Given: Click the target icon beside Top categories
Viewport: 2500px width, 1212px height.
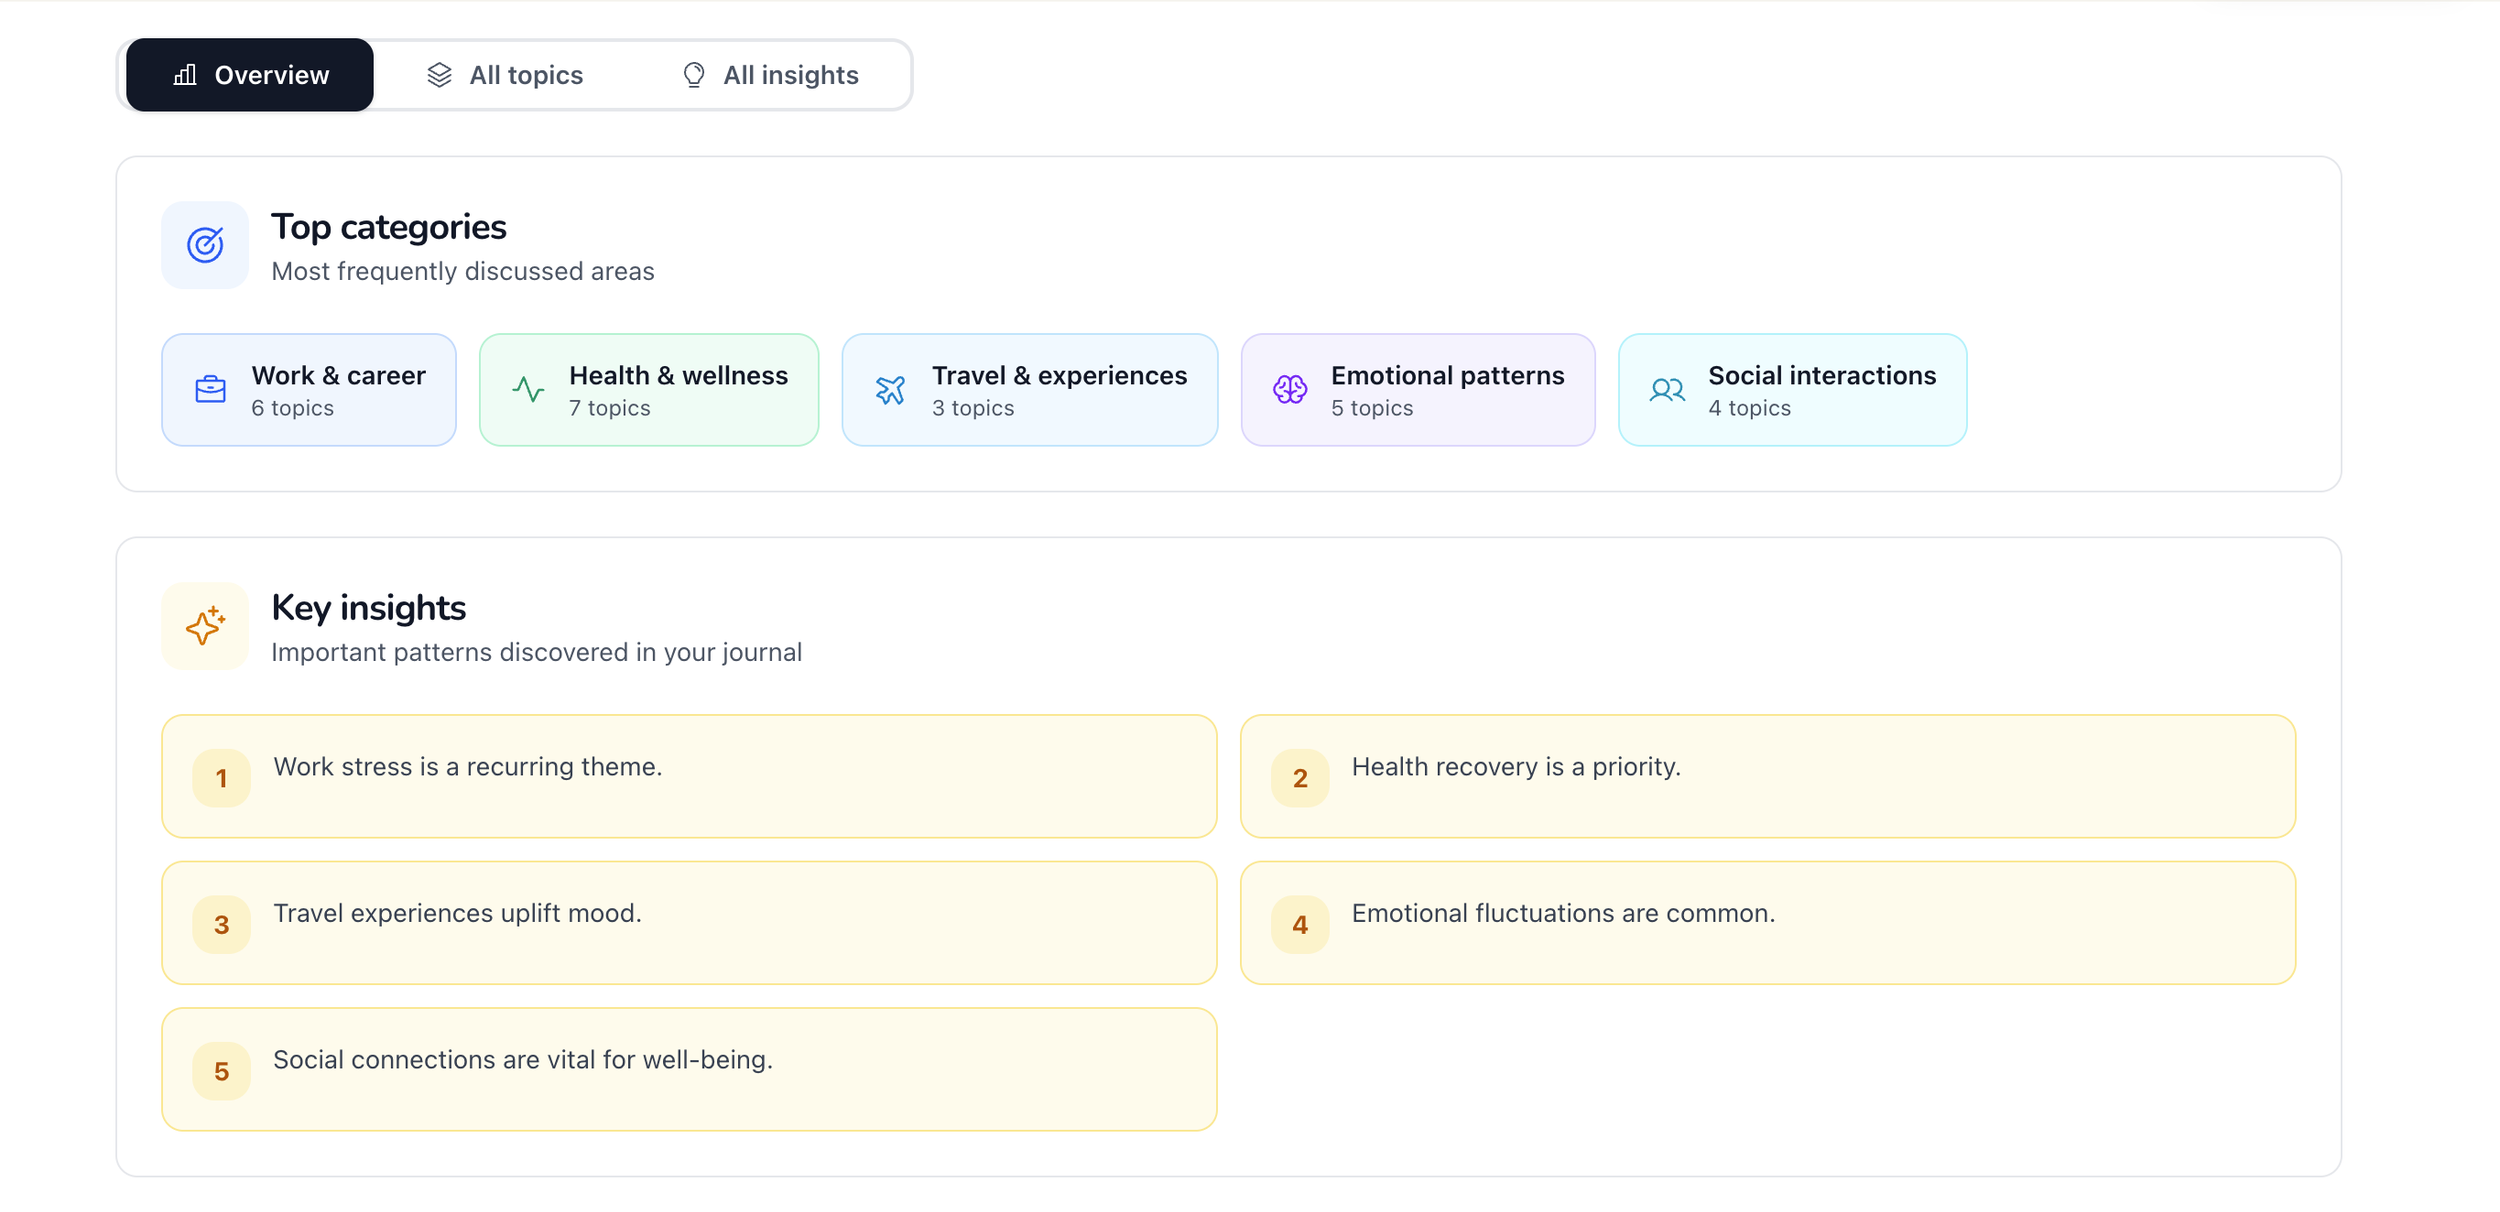Looking at the screenshot, I should 205,245.
